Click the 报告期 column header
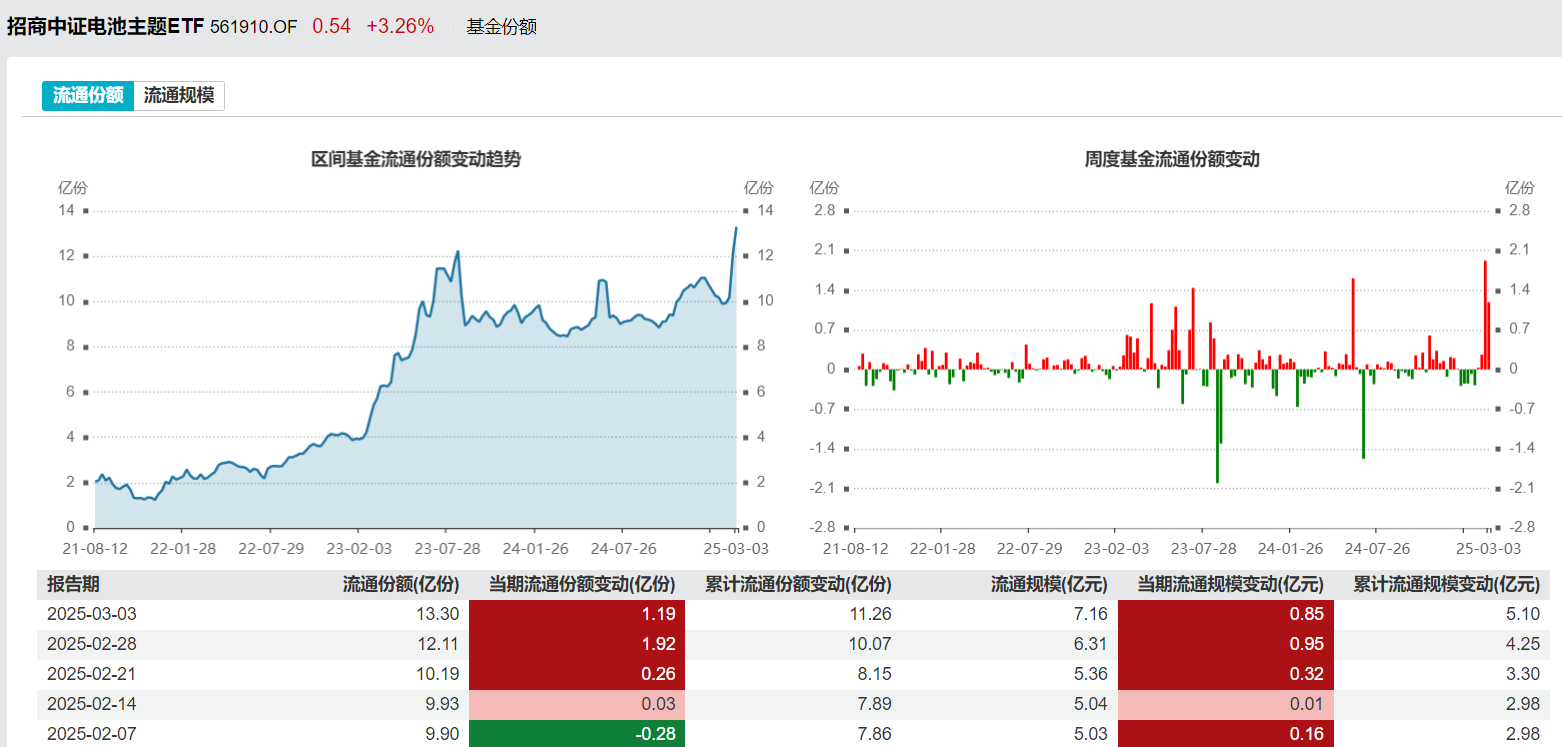Viewport: 1562px width, 747px height. 73,584
